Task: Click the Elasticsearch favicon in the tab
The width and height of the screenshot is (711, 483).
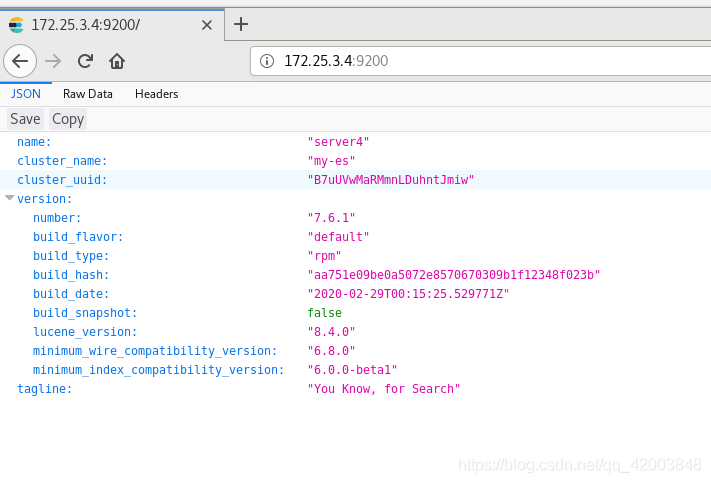Action: point(16,25)
